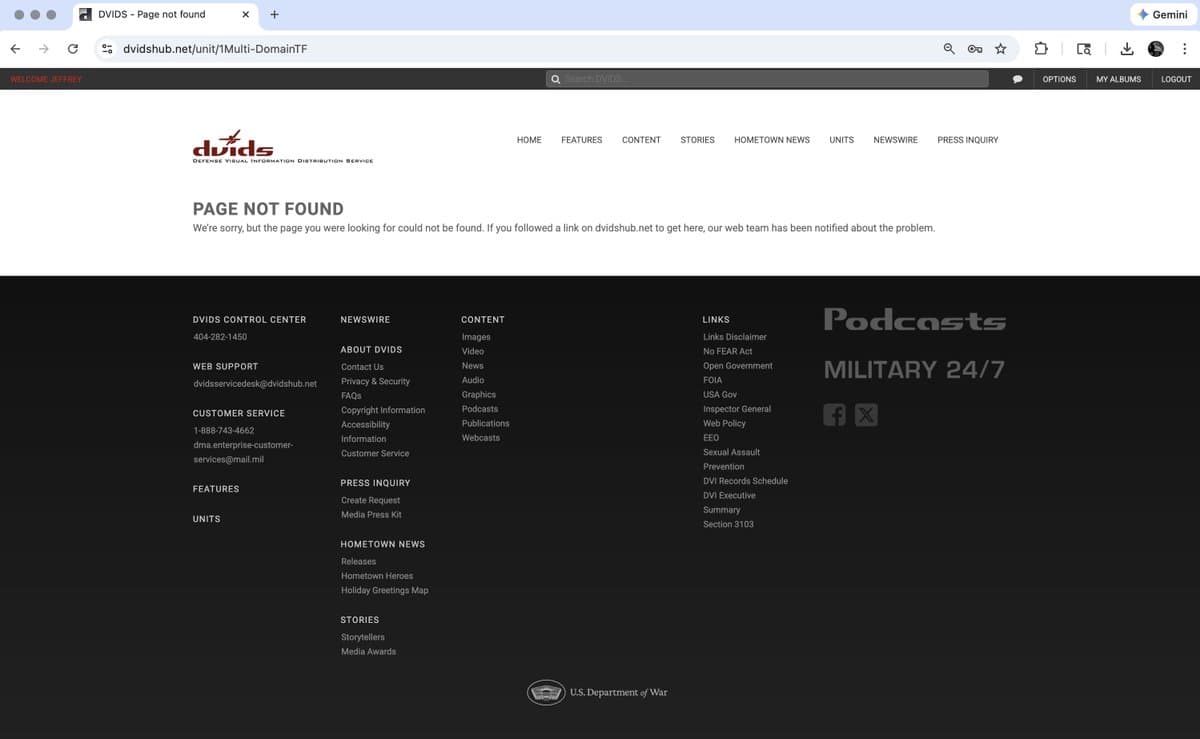This screenshot has height=739, width=1200.
Task: Open the Privacy & Security footer link
Action: (x=375, y=381)
